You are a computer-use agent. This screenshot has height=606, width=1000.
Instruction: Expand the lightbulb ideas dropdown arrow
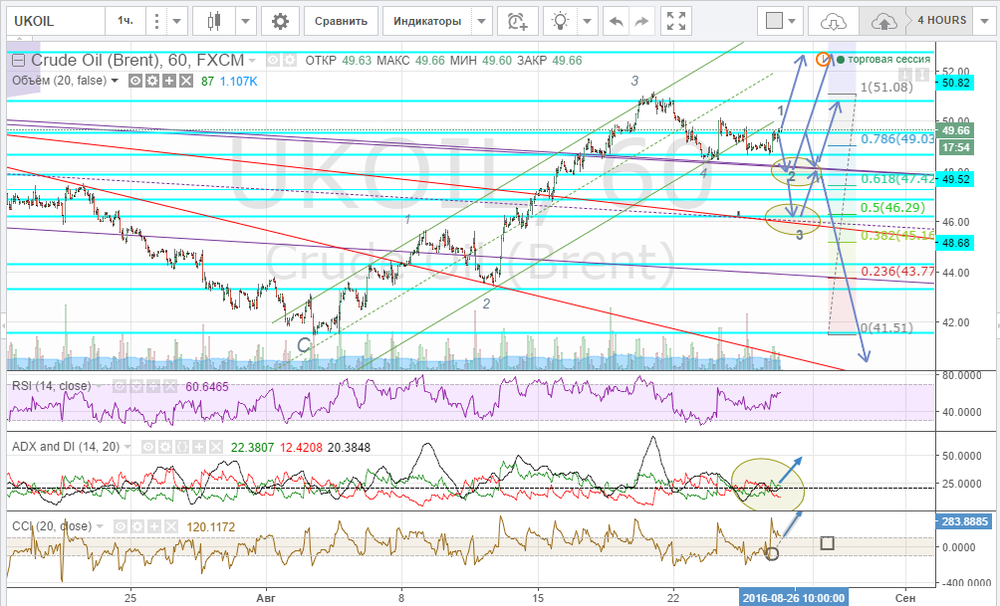click(587, 21)
